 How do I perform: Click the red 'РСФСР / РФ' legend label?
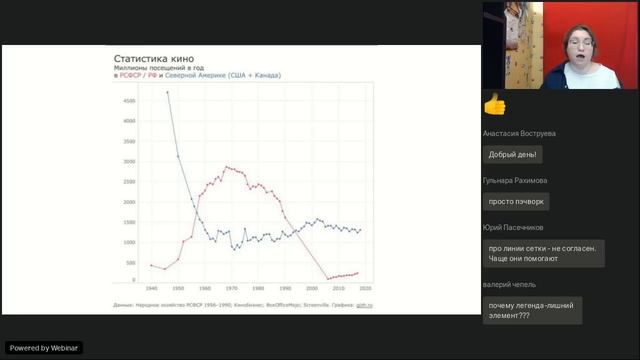138,76
